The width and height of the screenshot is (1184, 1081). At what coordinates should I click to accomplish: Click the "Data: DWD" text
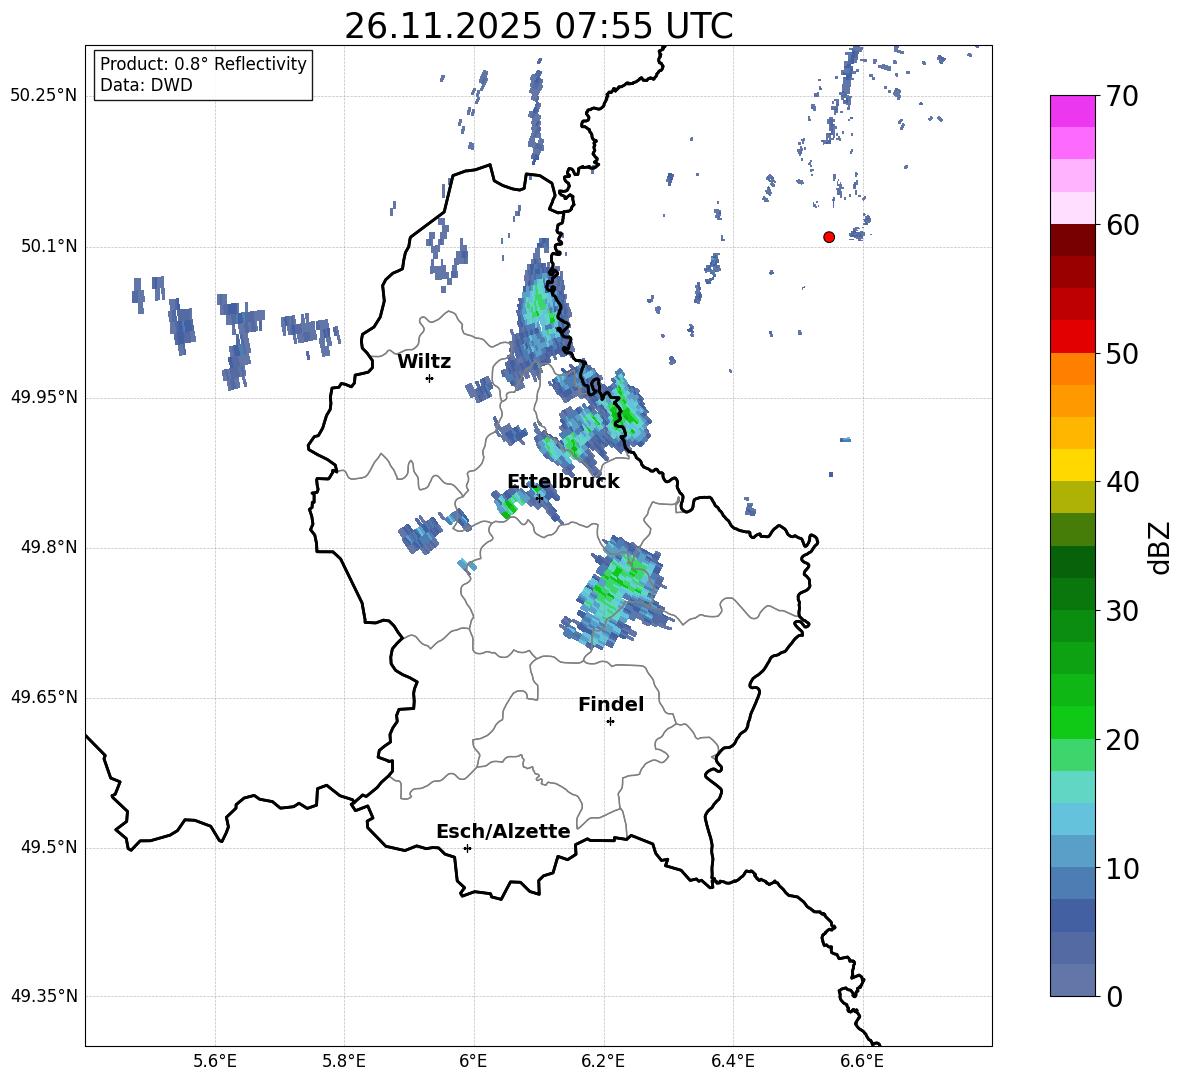(146, 85)
